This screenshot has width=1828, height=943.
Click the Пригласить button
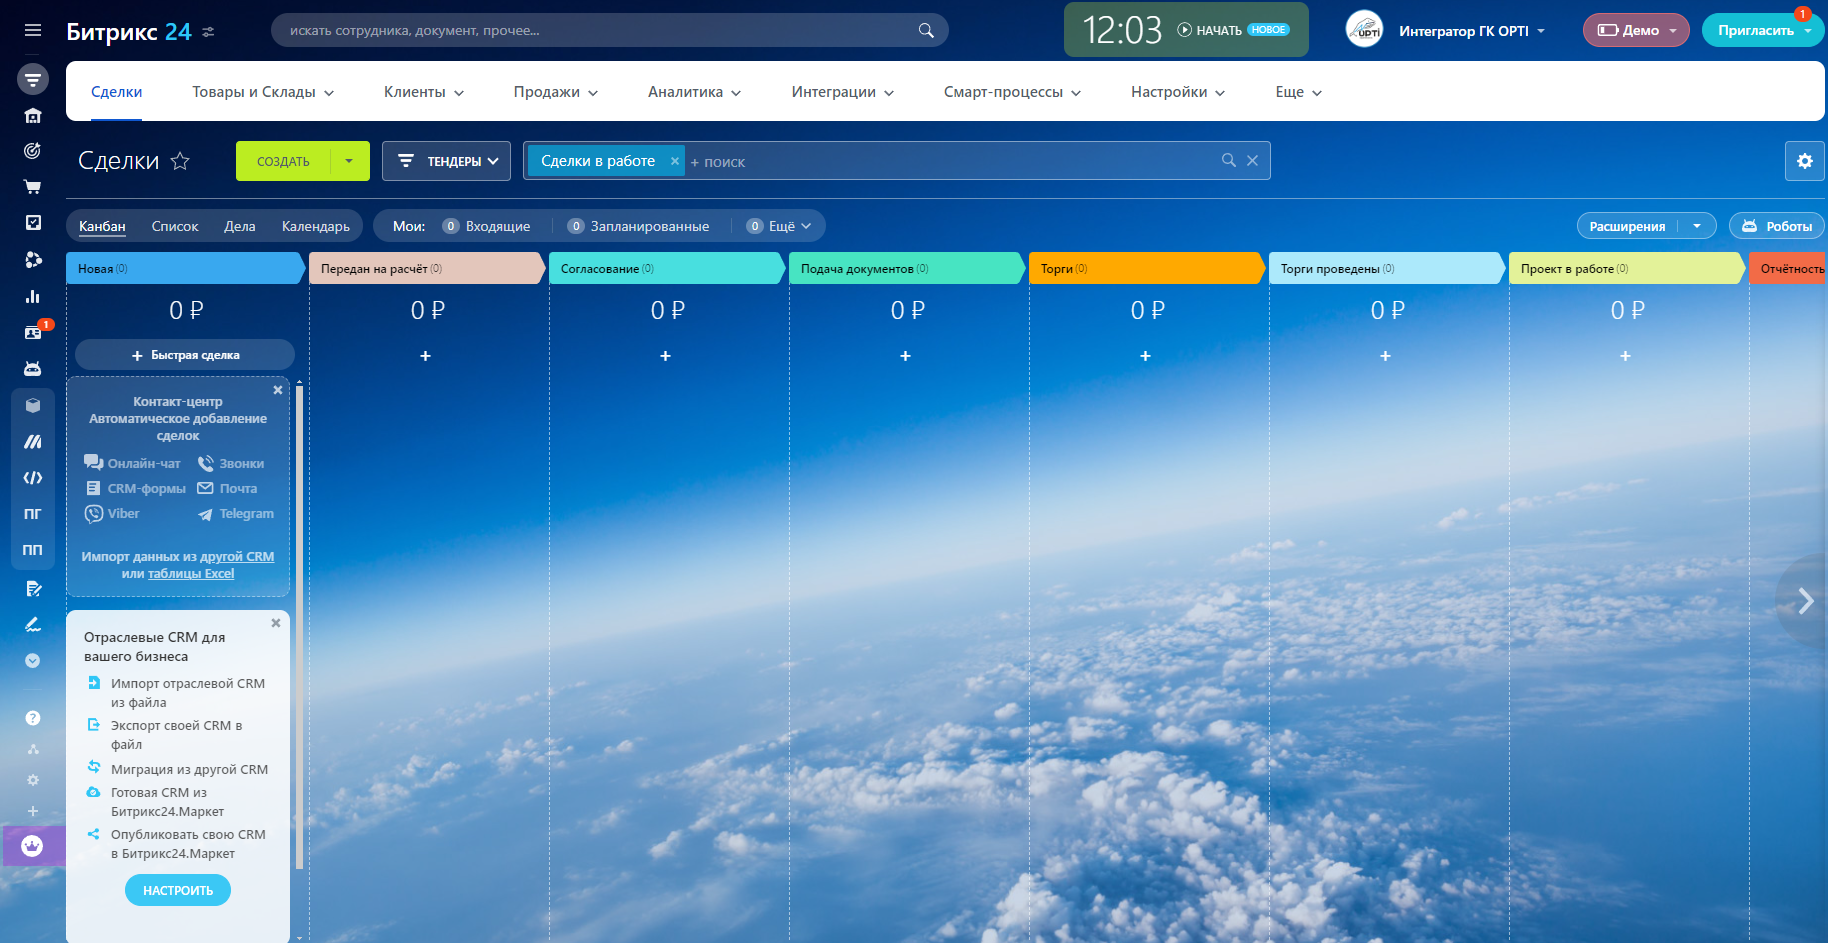pos(1756,30)
